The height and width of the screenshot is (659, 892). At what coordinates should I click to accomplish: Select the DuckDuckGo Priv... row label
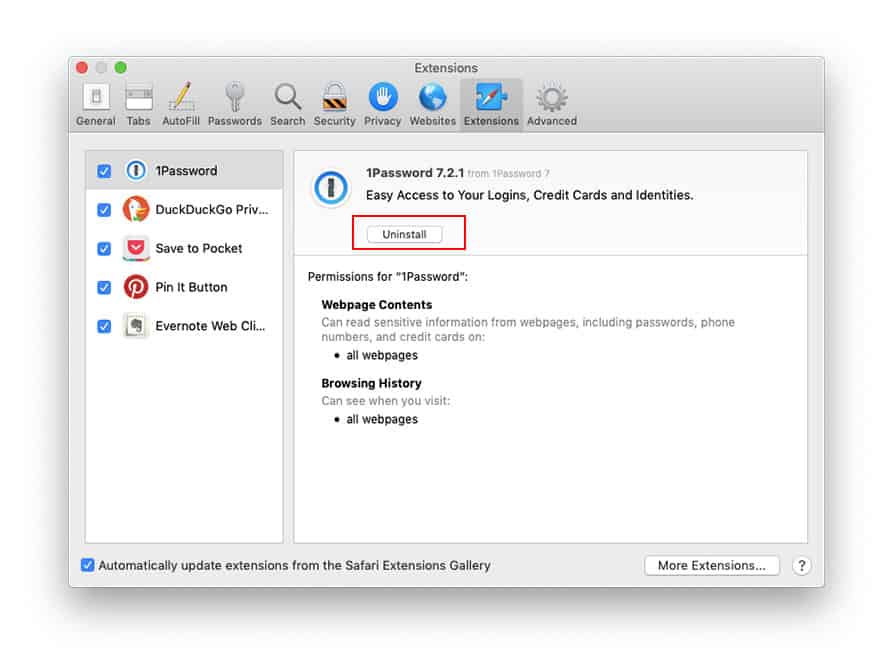click(x=212, y=209)
